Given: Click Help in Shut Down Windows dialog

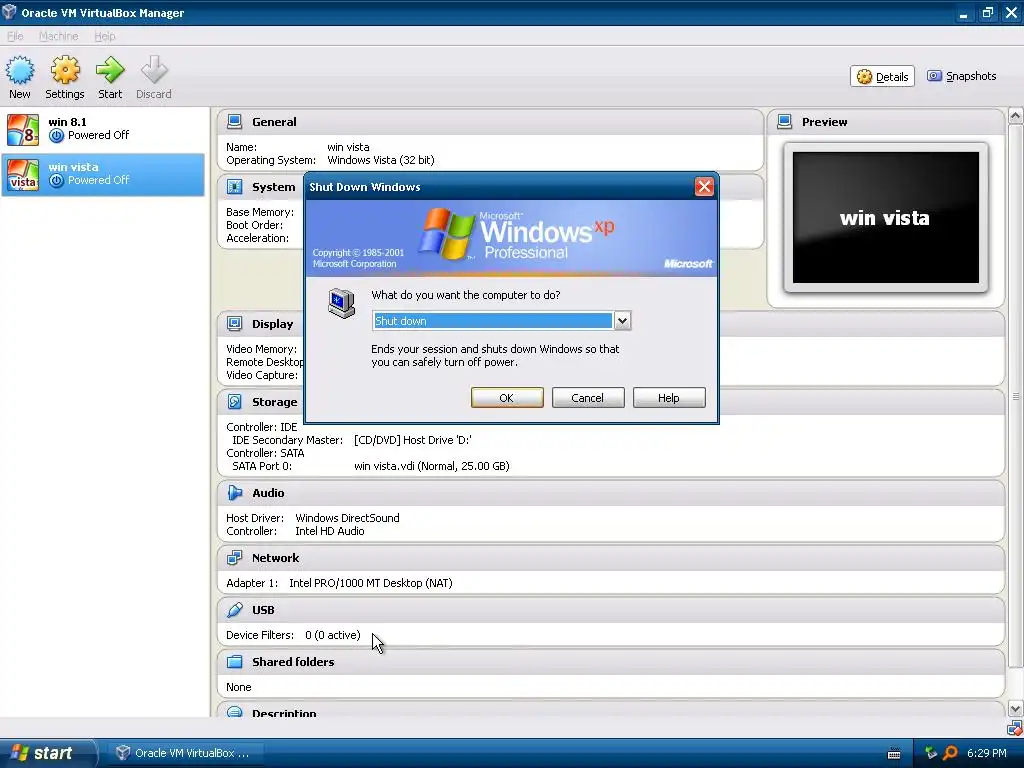Looking at the screenshot, I should (669, 398).
